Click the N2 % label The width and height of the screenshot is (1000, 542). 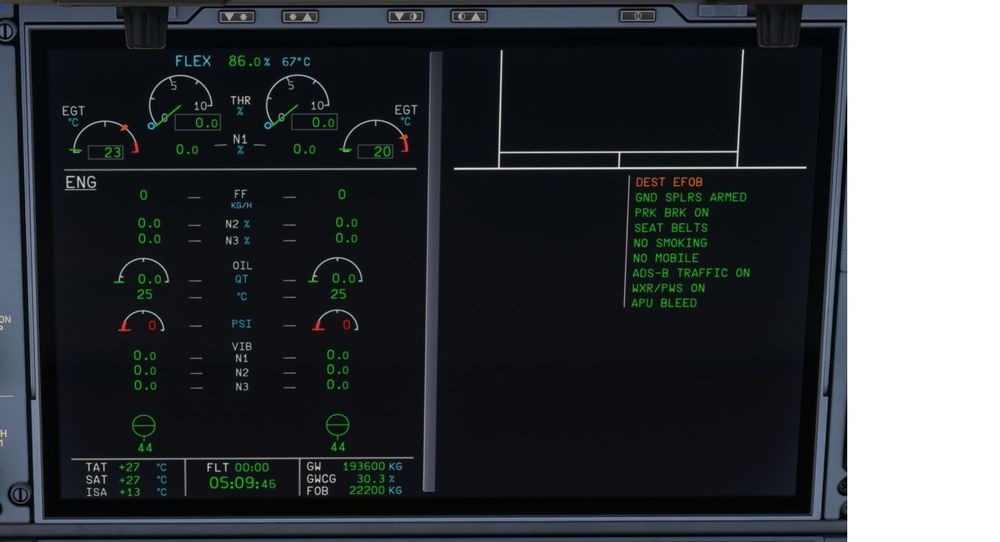(237, 224)
